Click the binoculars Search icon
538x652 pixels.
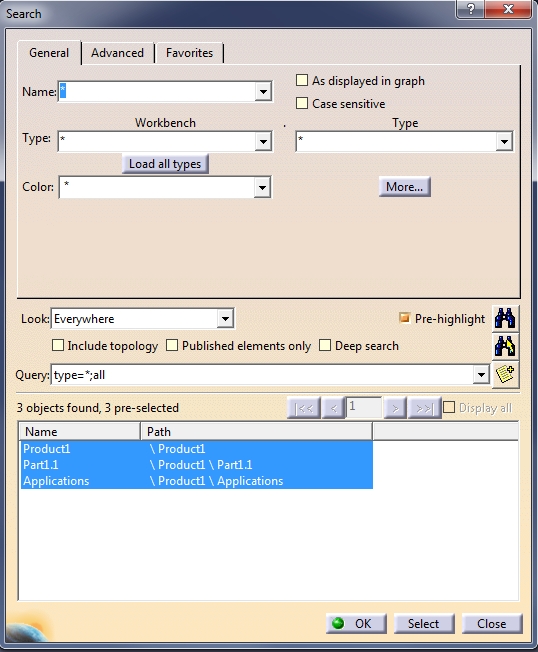tap(505, 319)
